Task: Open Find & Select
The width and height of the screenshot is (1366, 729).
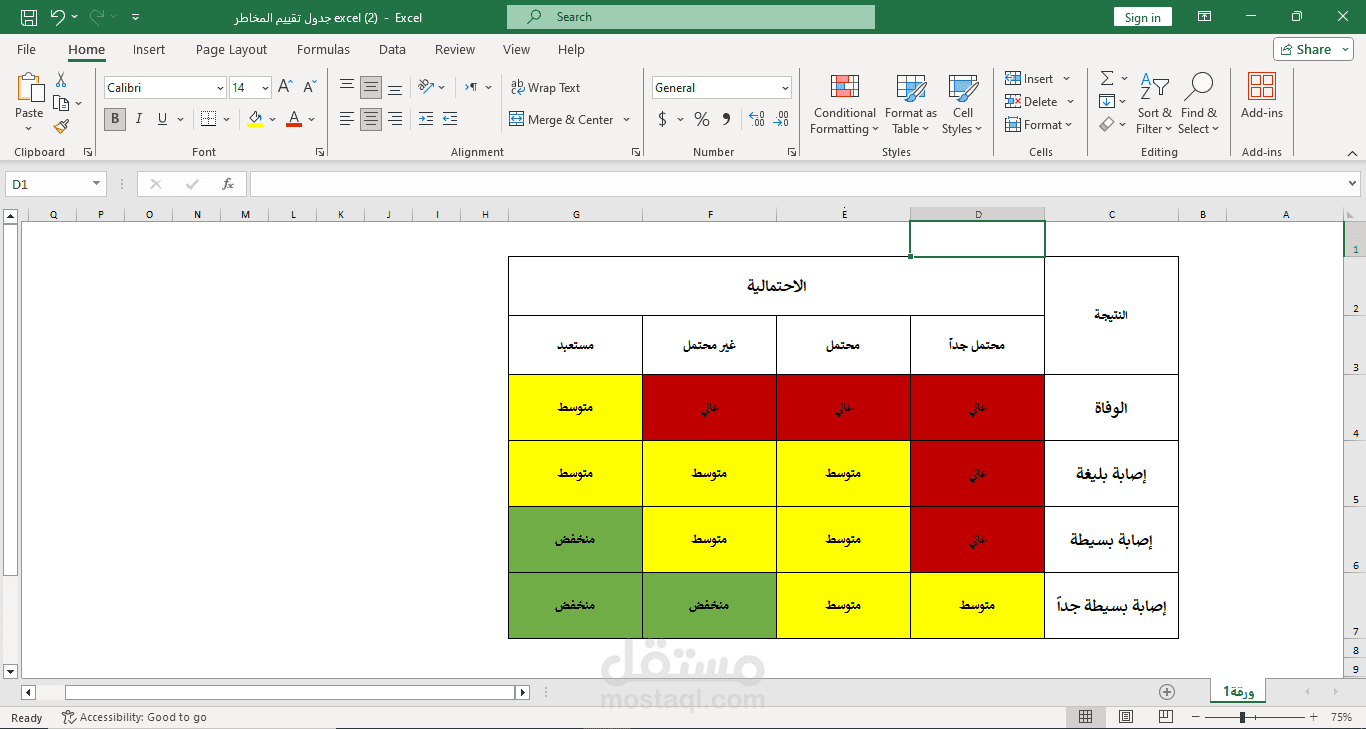Action: [1198, 104]
